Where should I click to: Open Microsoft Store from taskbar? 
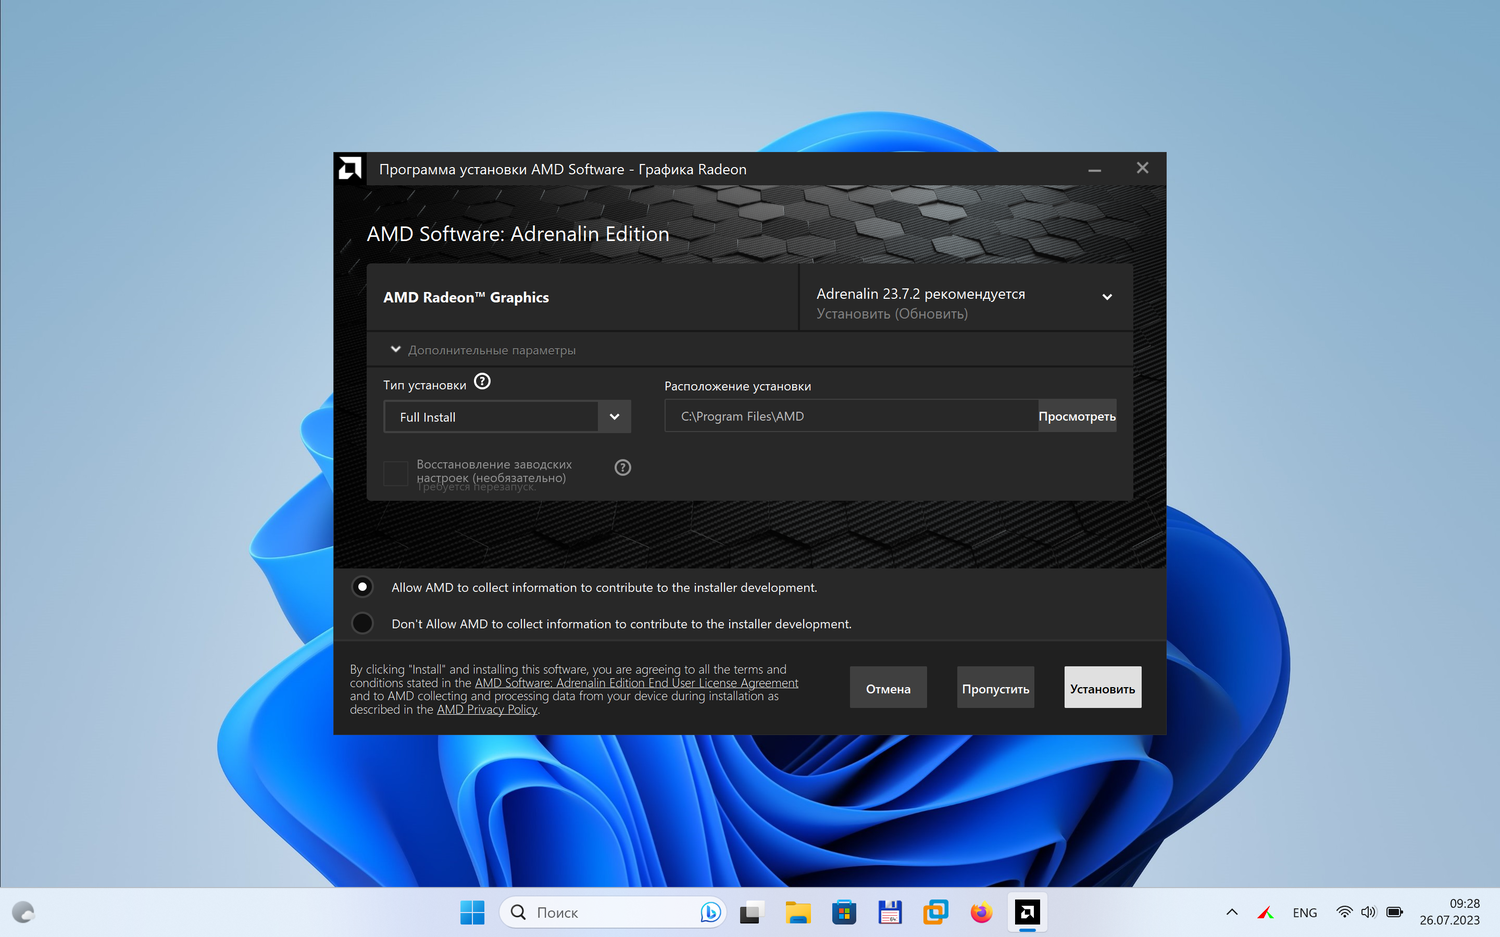844,912
